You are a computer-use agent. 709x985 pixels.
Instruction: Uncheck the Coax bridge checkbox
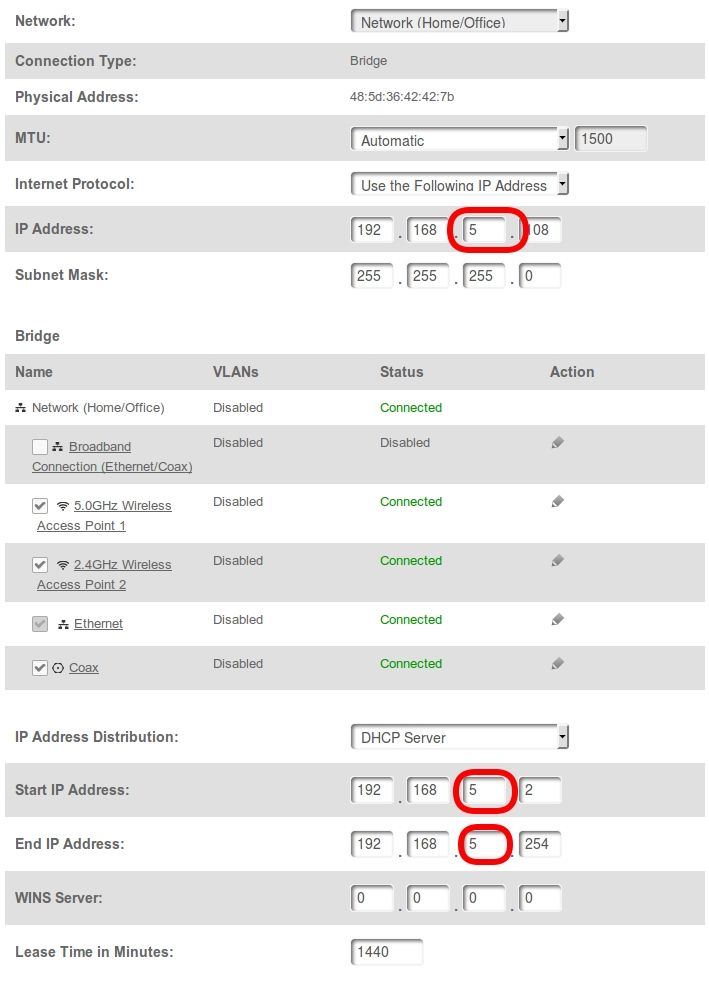point(40,668)
